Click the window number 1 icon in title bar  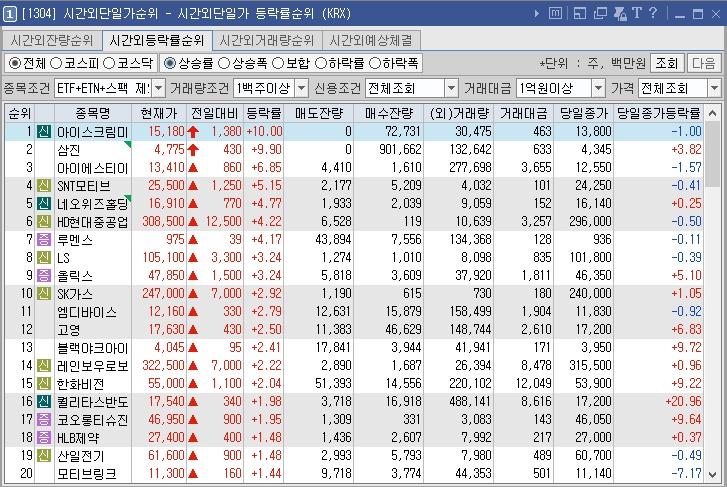point(9,14)
